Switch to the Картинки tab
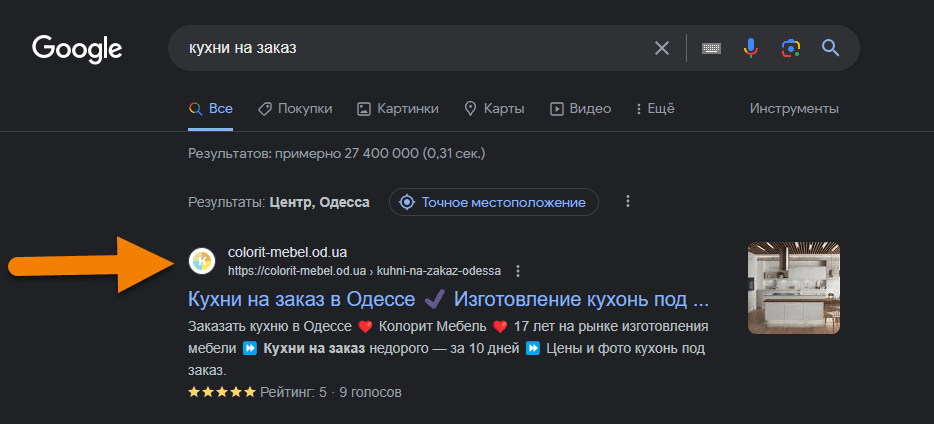 (398, 108)
